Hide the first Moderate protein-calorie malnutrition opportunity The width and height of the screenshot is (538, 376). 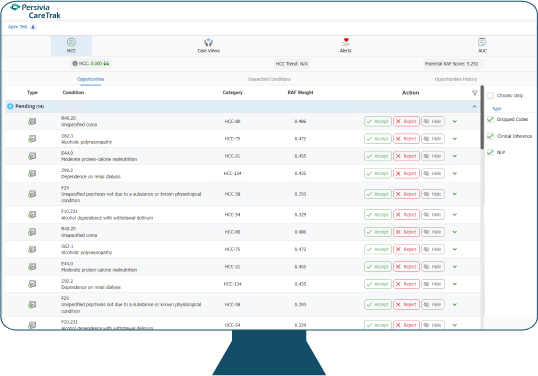click(433, 156)
